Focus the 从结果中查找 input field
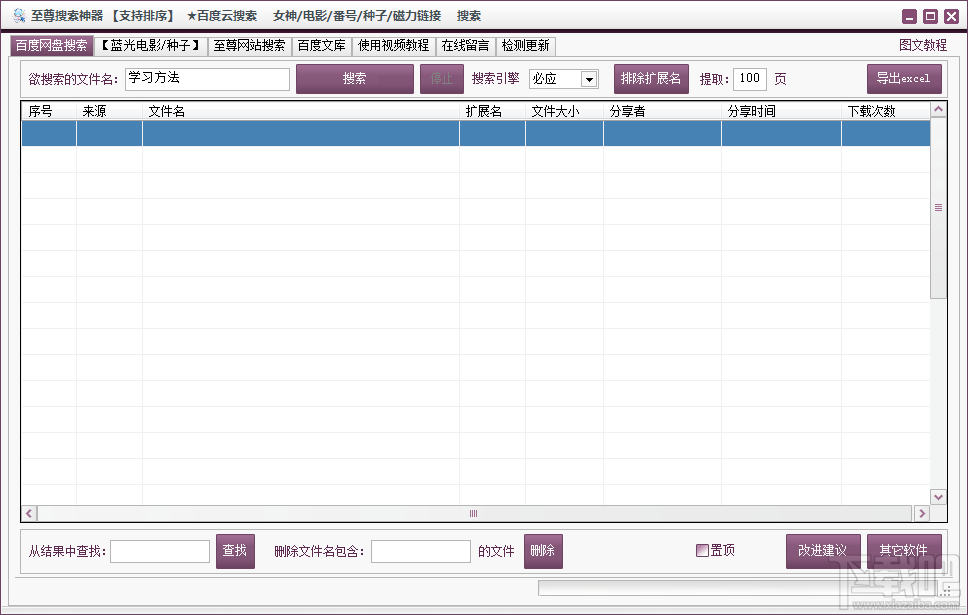The height and width of the screenshot is (615, 968). click(160, 551)
